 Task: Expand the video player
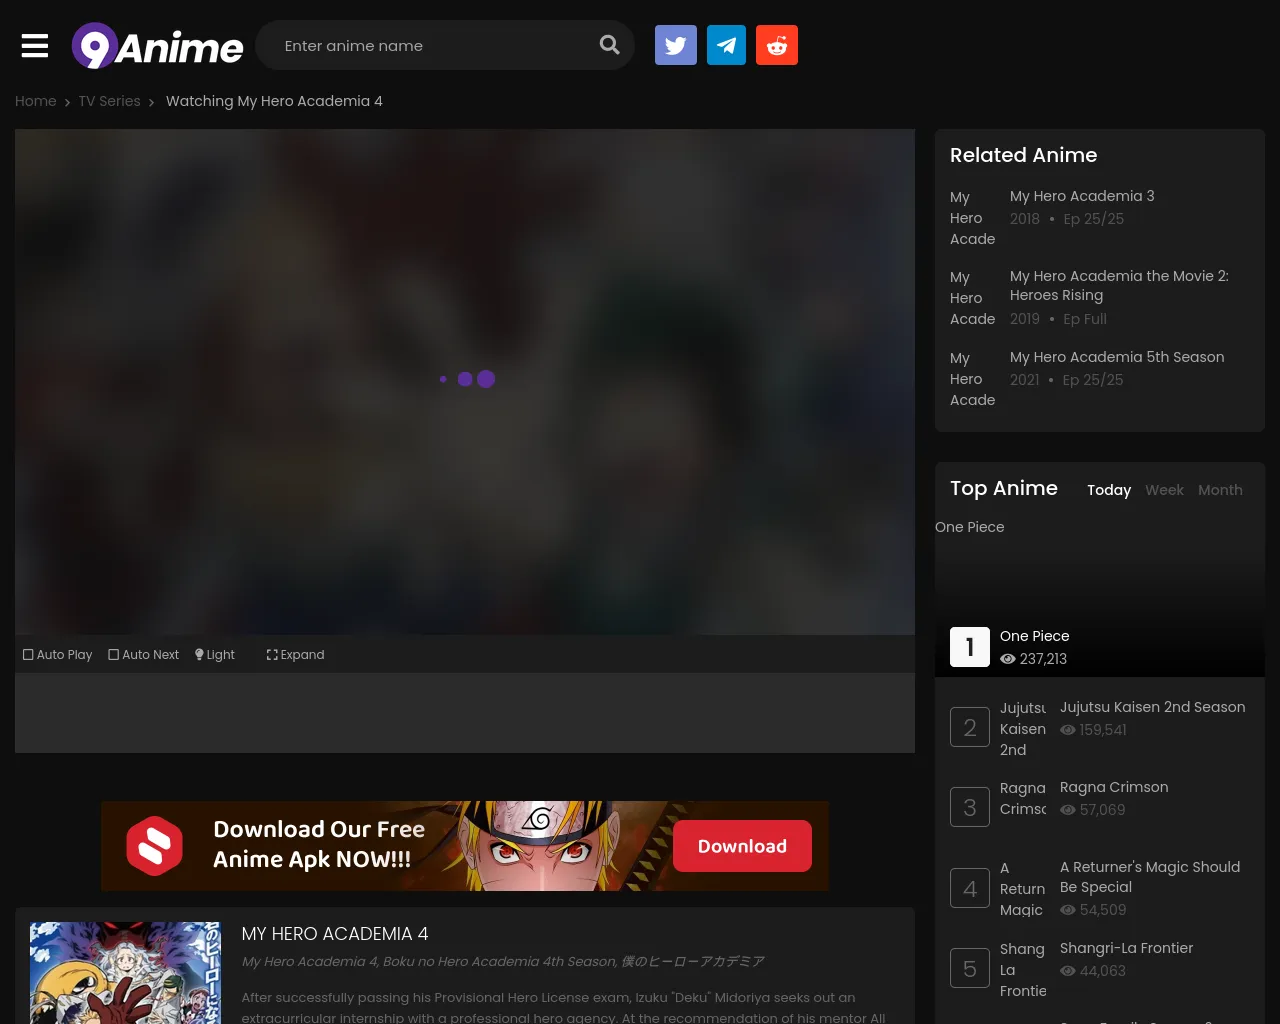(x=295, y=655)
